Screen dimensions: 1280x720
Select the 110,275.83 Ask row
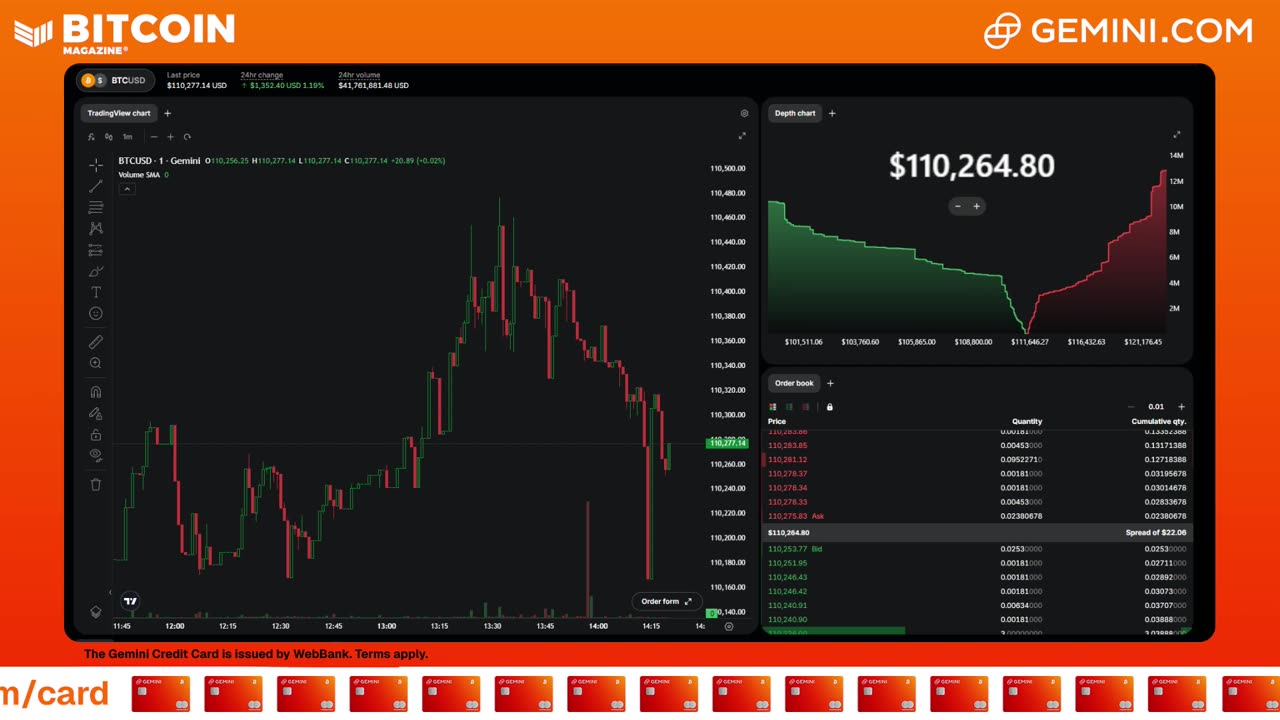(x=976, y=516)
